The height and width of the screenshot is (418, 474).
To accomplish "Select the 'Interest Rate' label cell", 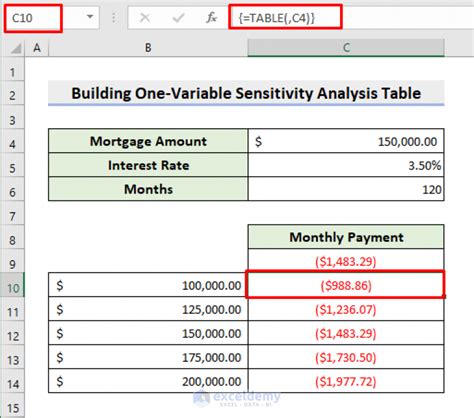I will coord(148,165).
